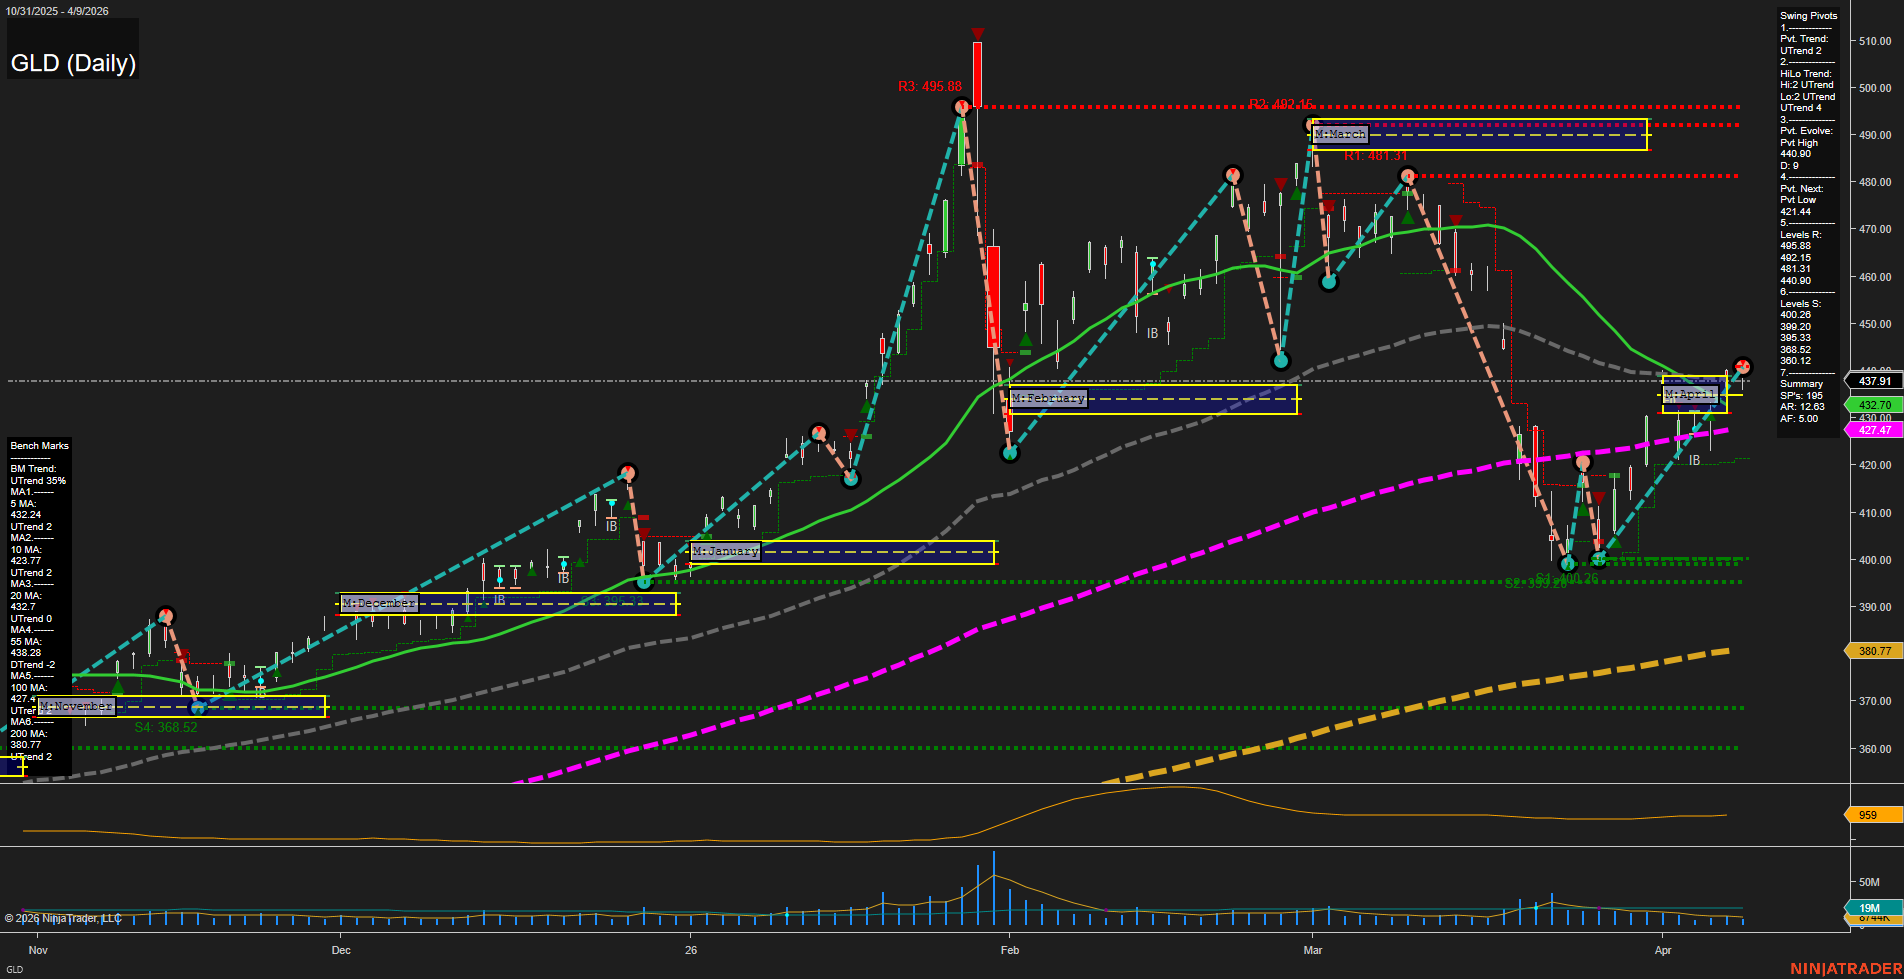Screen dimensions: 1904x979
Task: Click the red down-arrow marker above the R3 peak
Action: click(x=977, y=33)
